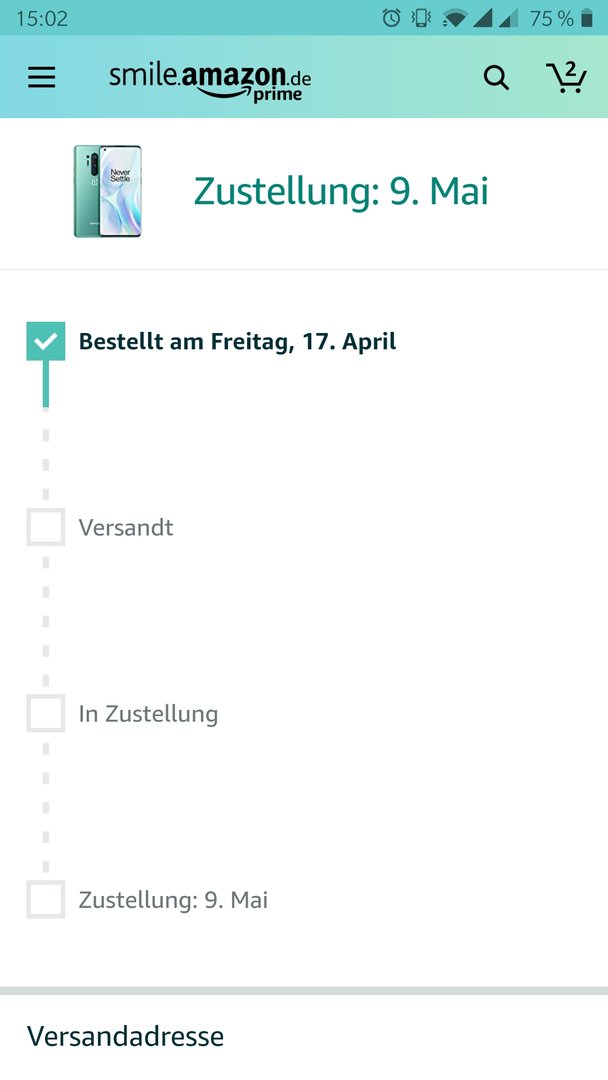Screen dimensions: 608x1080
Task: Tap the search magnifier icon
Action: tap(496, 78)
